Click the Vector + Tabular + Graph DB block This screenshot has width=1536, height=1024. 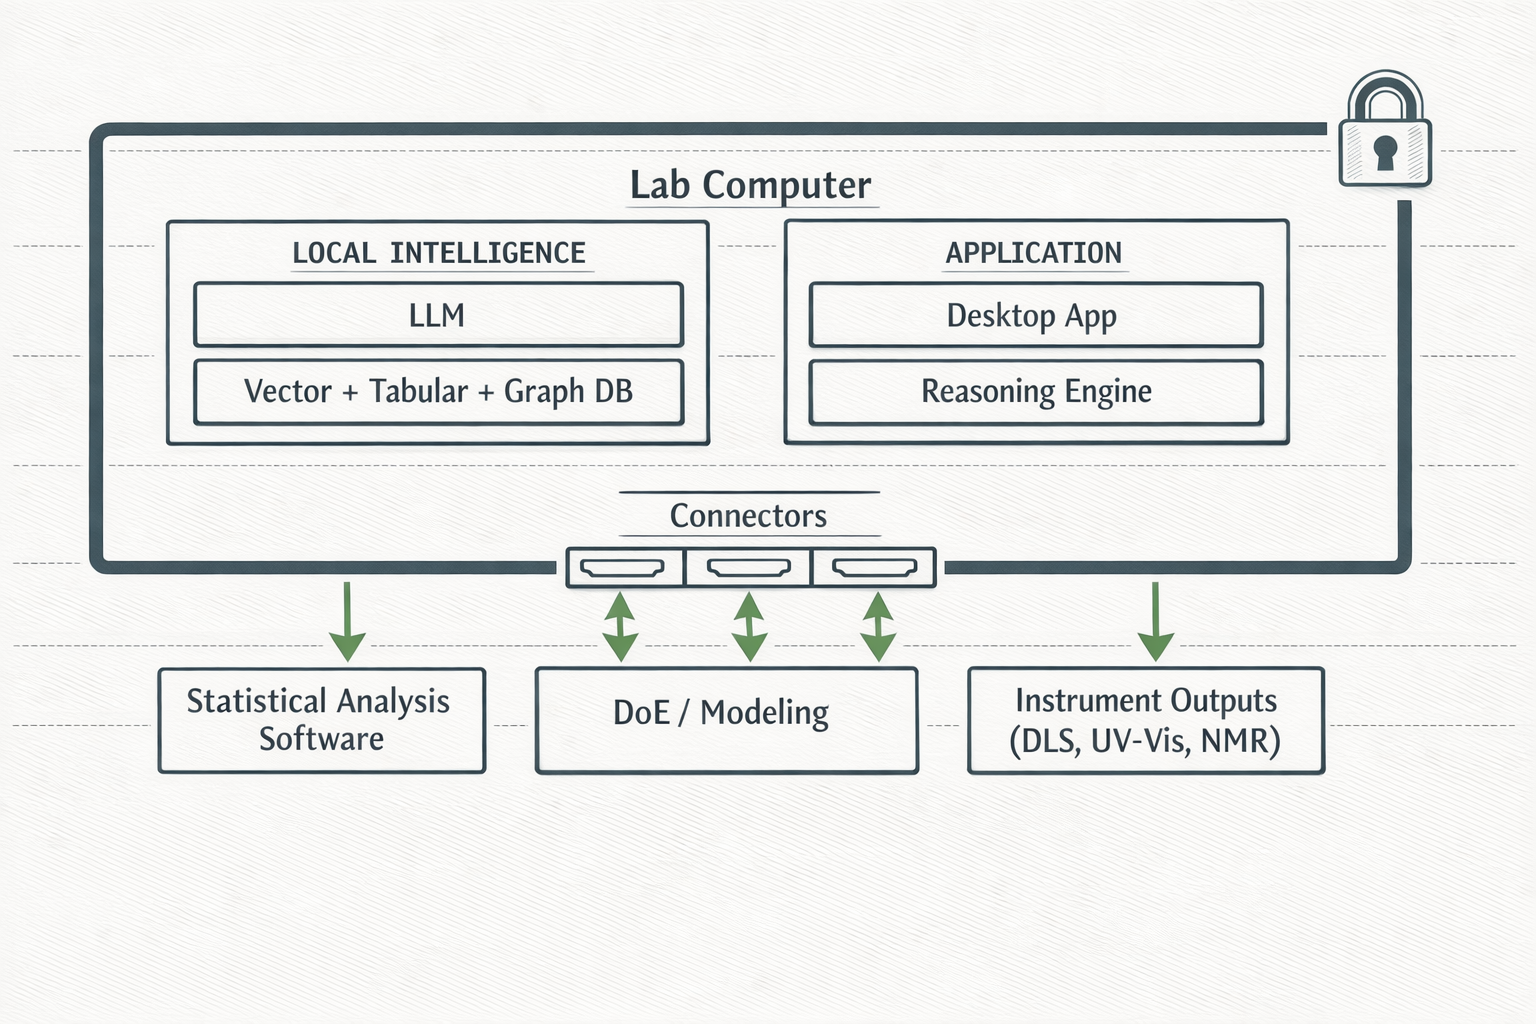click(438, 392)
